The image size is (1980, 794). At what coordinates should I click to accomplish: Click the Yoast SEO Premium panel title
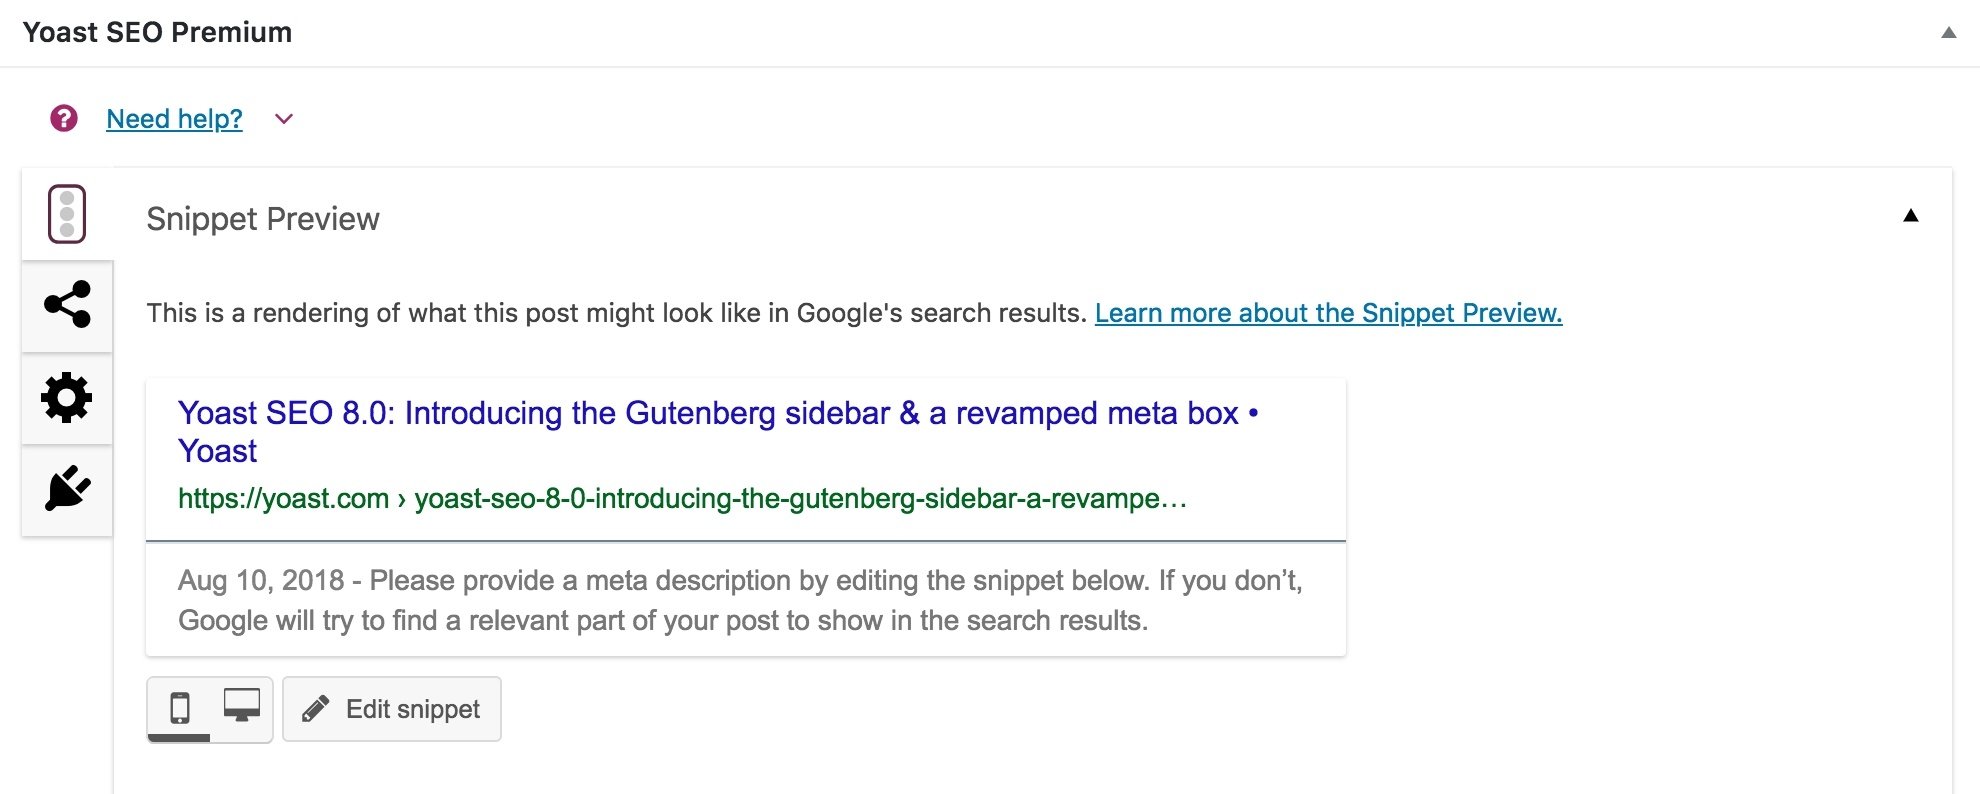157,32
